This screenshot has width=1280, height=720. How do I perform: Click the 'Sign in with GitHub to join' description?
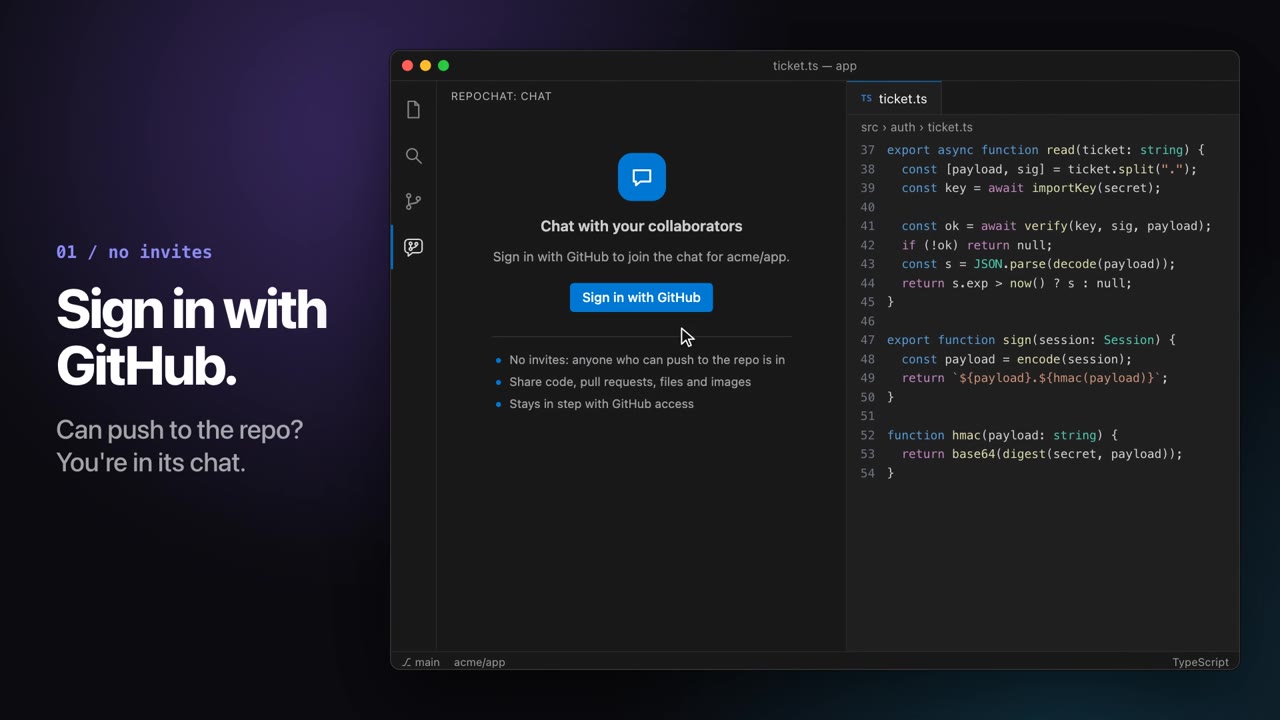(x=641, y=257)
